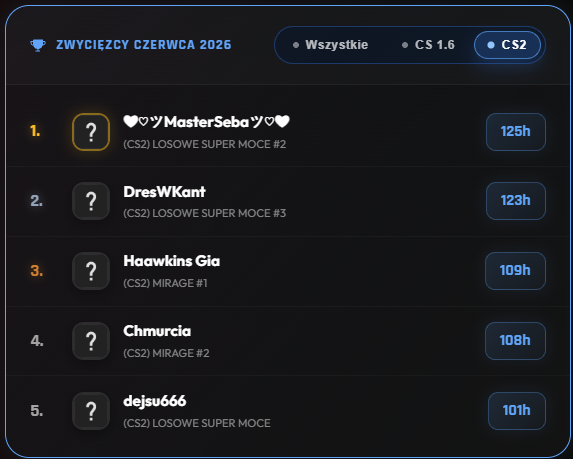Choose the CS2 filter pill
This screenshot has width=573, height=459.
[x=507, y=45]
